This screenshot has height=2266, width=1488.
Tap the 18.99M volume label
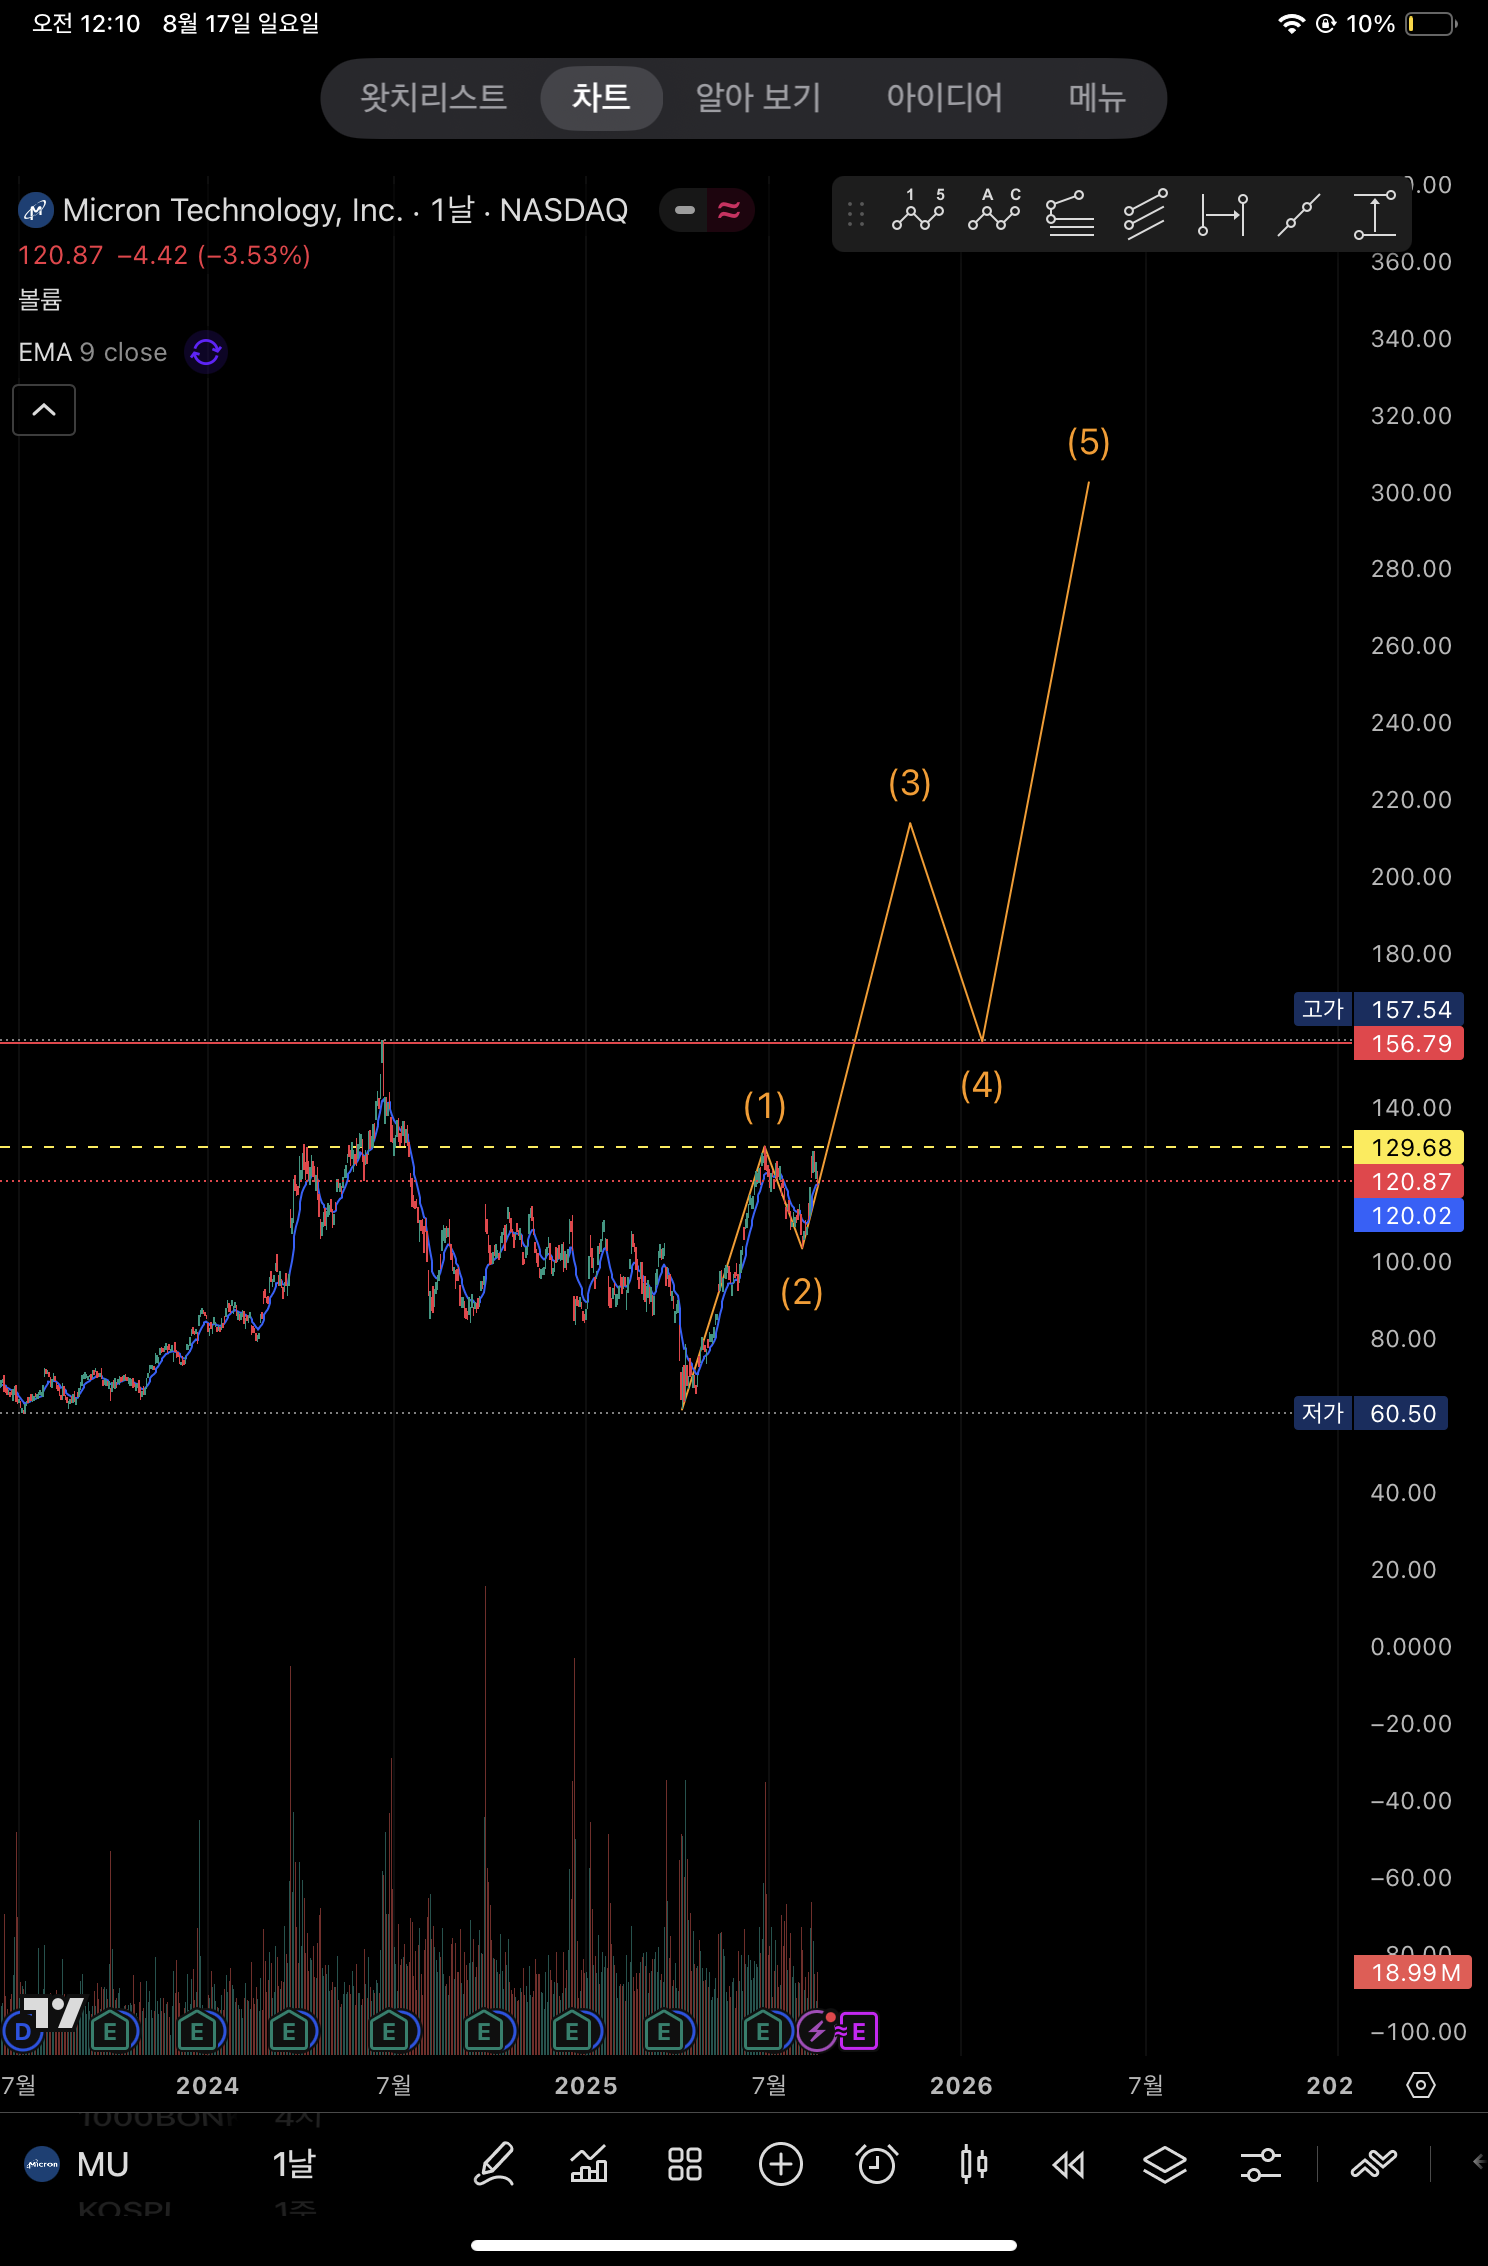point(1413,1972)
